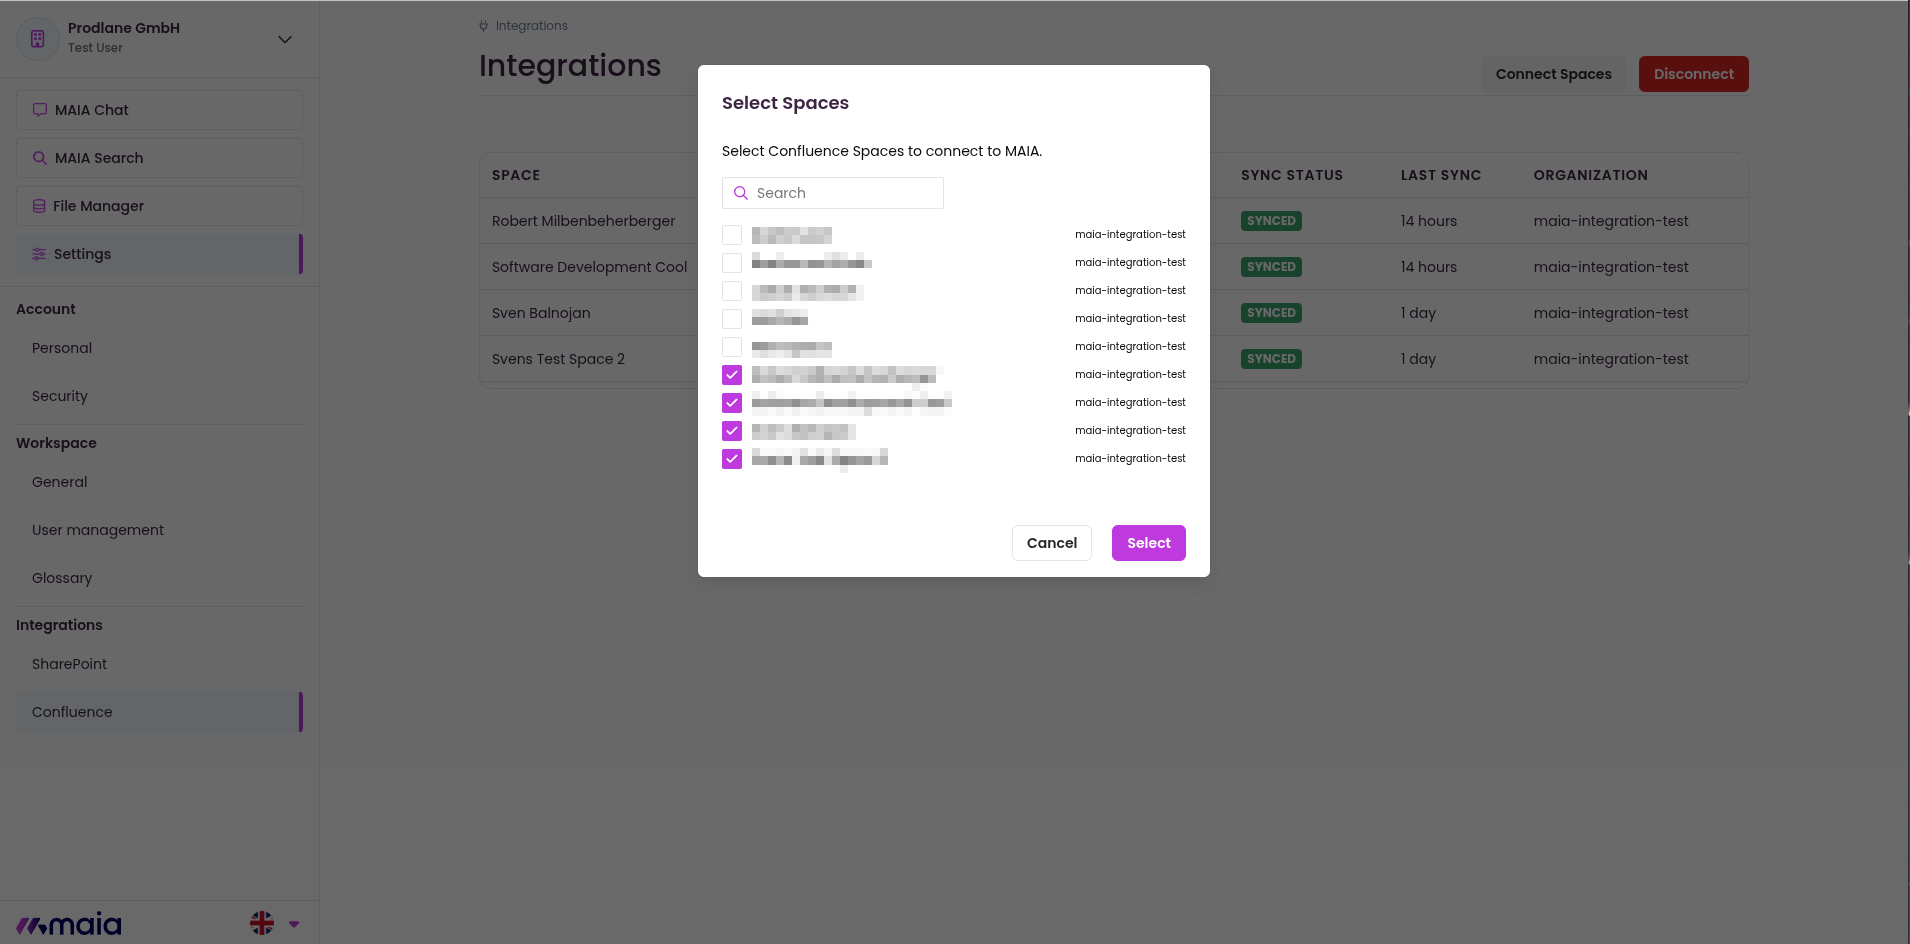Click the maia logo in the sidebar footer
Image resolution: width=1910 pixels, height=944 pixels.
(x=69, y=924)
